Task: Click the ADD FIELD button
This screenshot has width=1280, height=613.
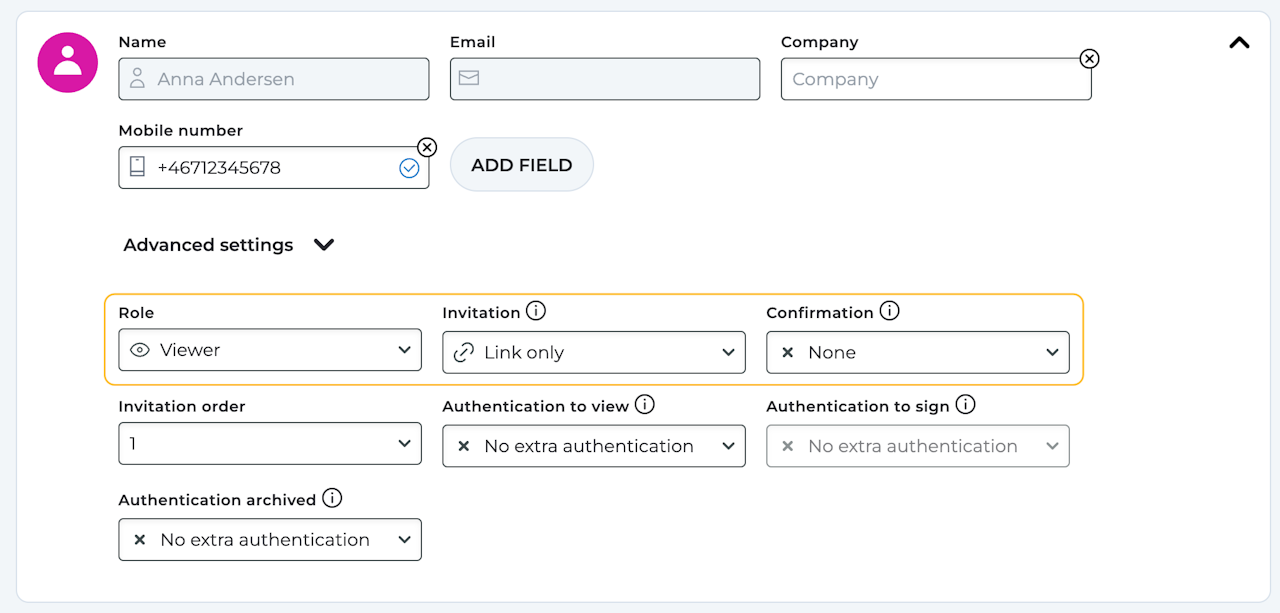Action: pyautogui.click(x=522, y=165)
